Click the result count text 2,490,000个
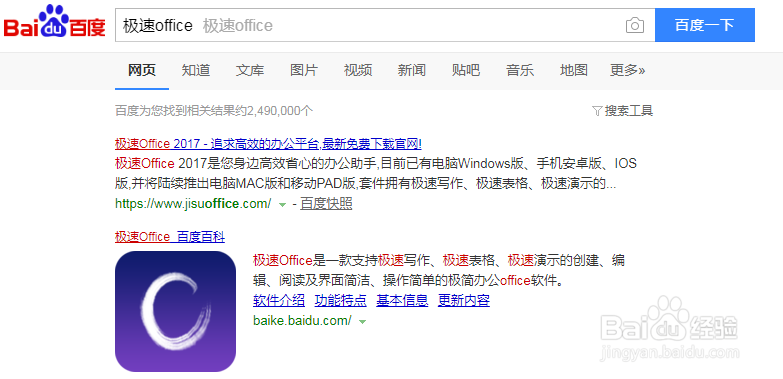The height and width of the screenshot is (379, 783). (x=280, y=111)
